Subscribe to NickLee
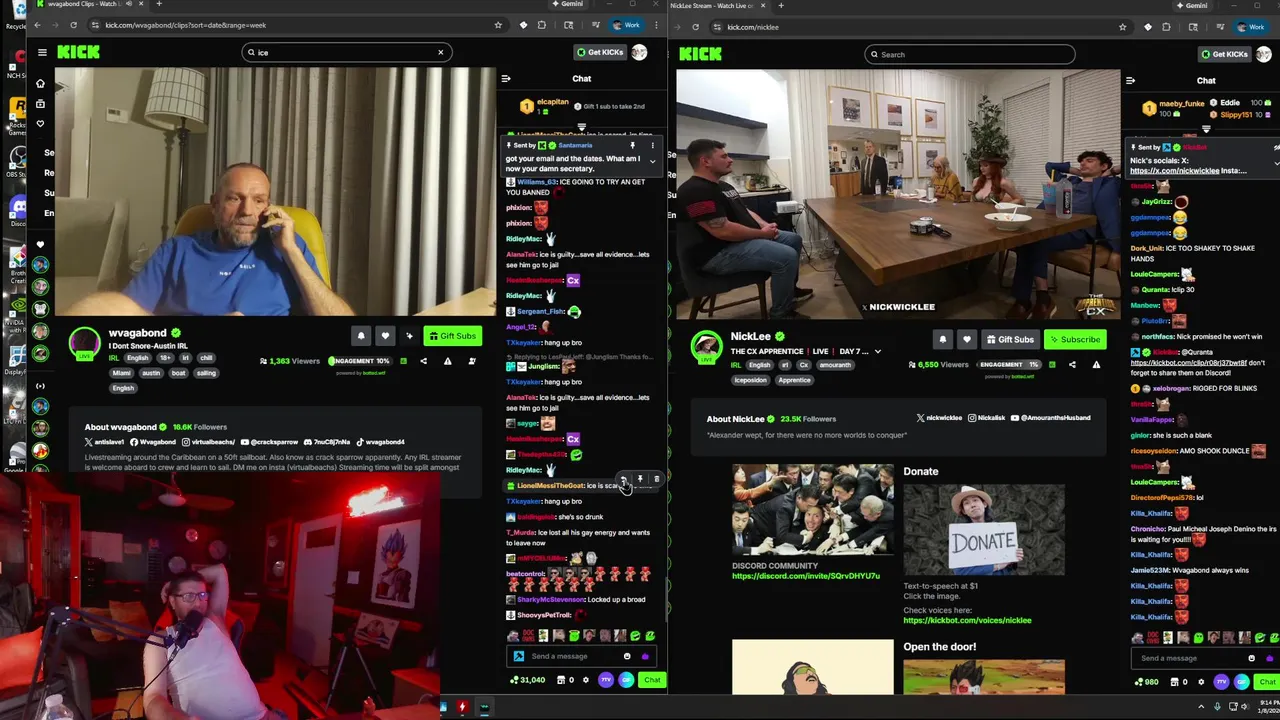Viewport: 1280px width, 720px height. [x=1075, y=340]
